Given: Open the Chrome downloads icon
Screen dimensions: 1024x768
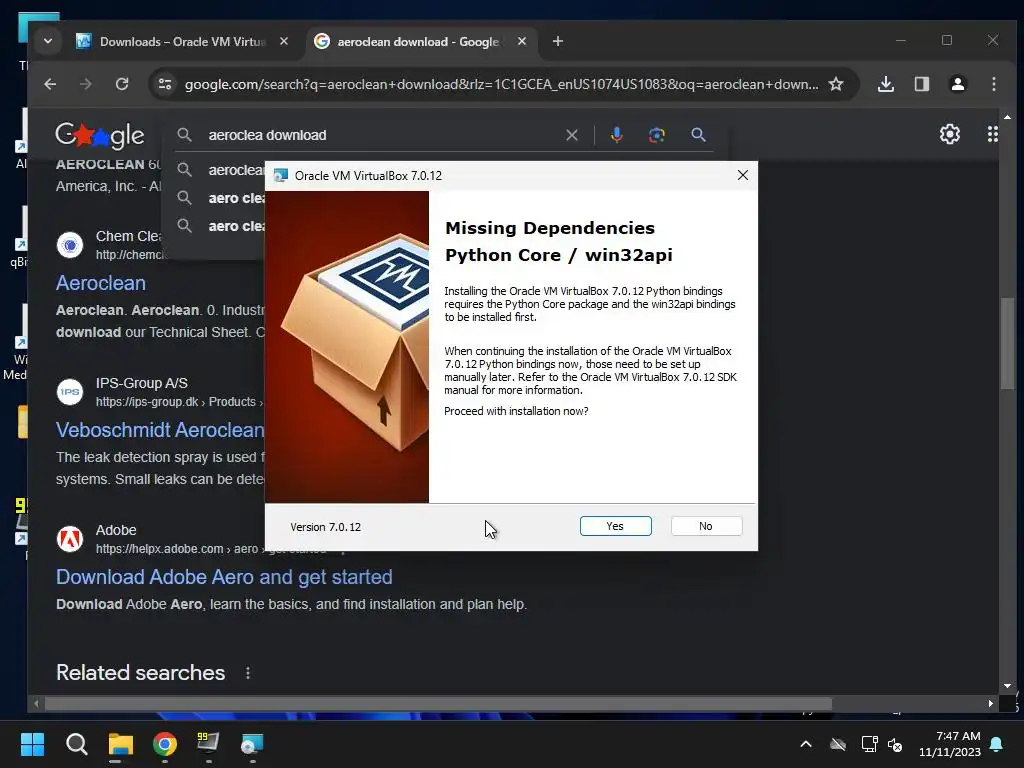Looking at the screenshot, I should click(886, 84).
